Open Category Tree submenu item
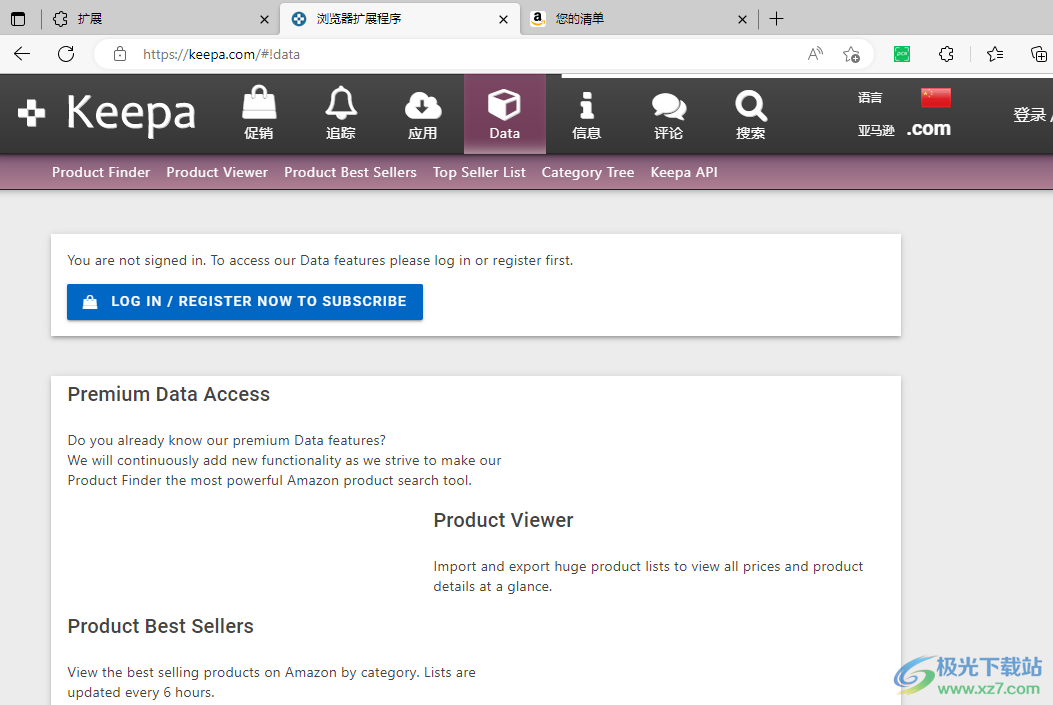 pos(588,173)
